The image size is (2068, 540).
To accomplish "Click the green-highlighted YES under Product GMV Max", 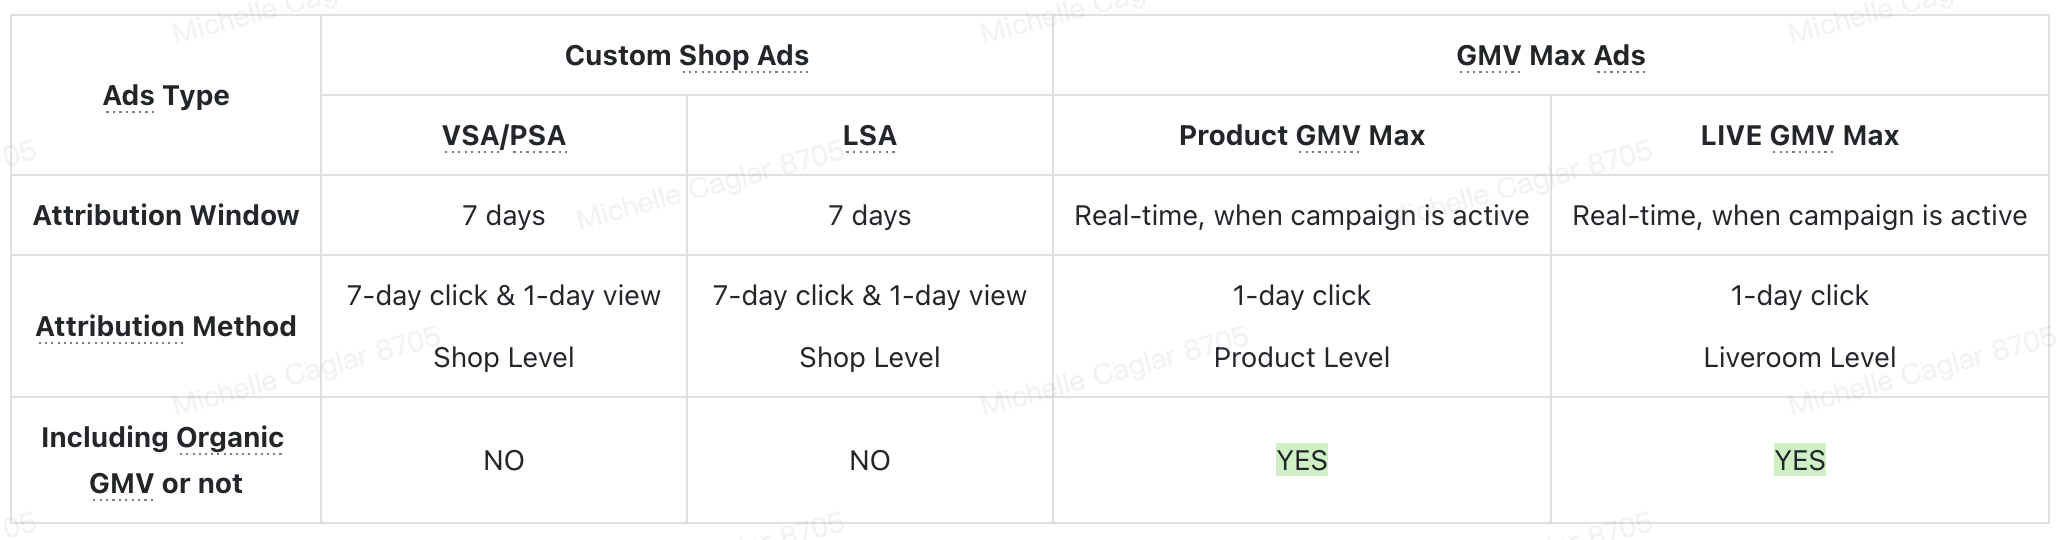I will [x=1301, y=460].
